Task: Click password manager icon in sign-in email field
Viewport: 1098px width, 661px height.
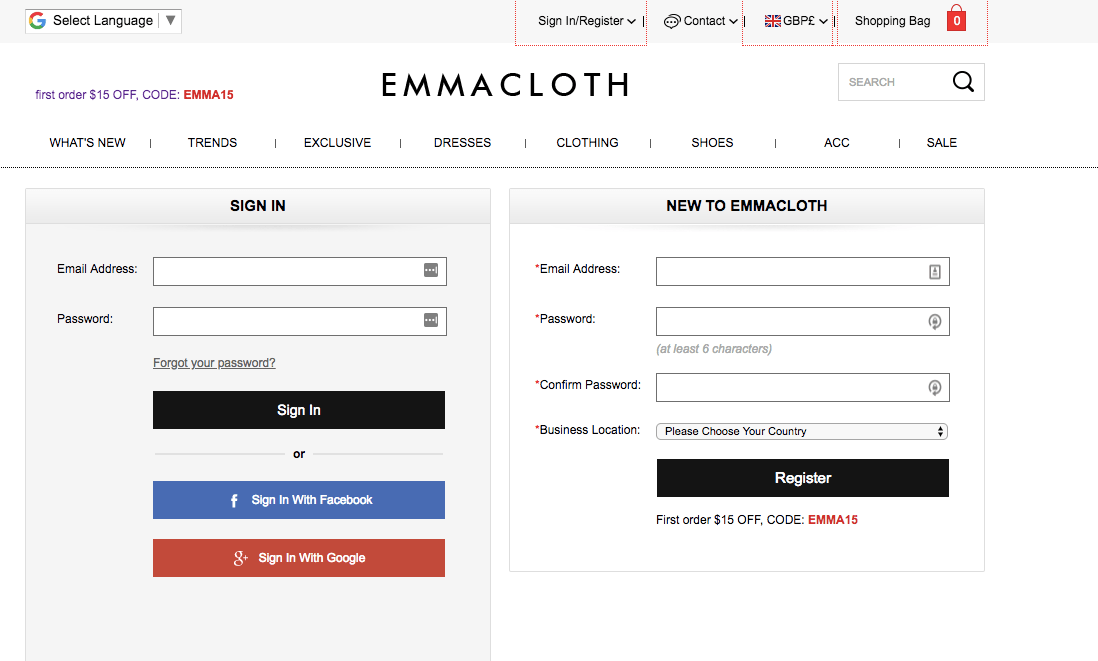Action: tap(431, 270)
